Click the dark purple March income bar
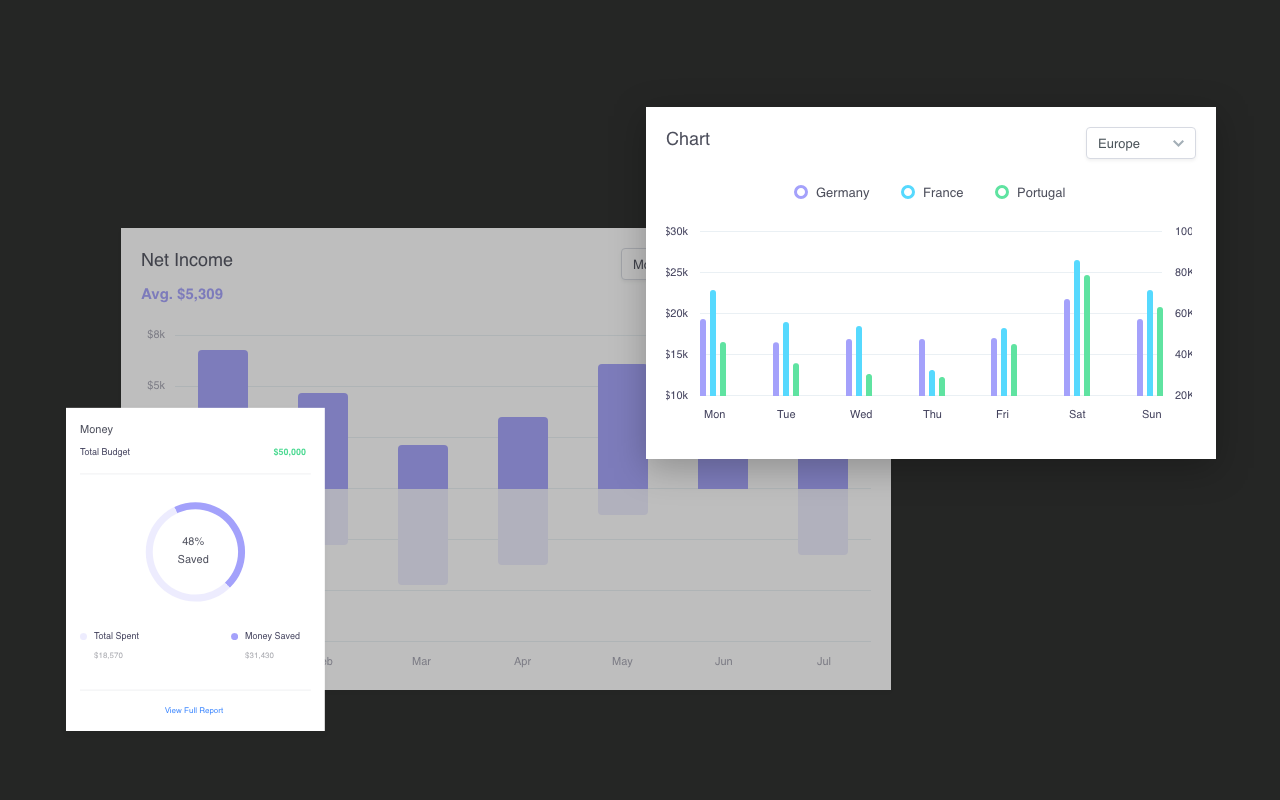1280x800 pixels. (423, 467)
